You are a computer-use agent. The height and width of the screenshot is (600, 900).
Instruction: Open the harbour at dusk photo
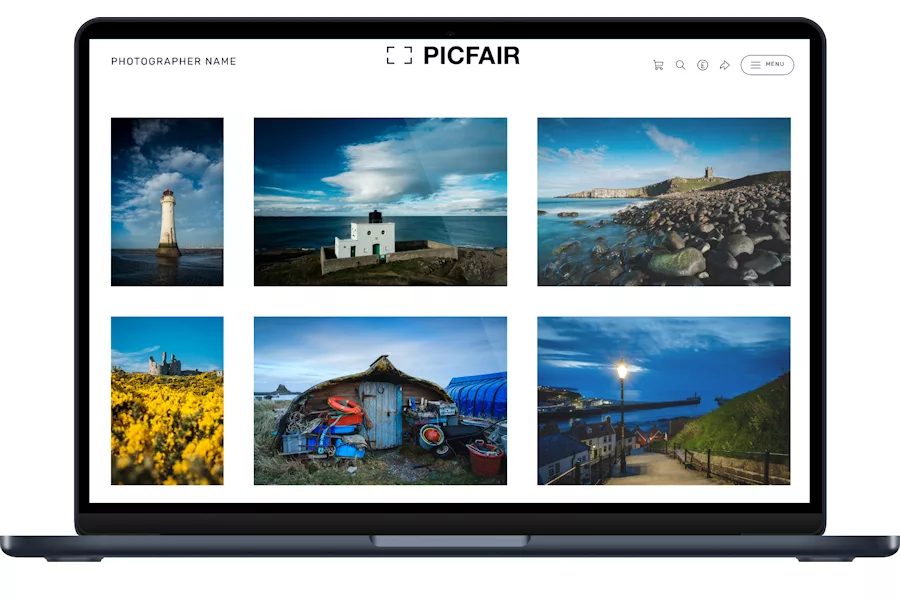(663, 400)
